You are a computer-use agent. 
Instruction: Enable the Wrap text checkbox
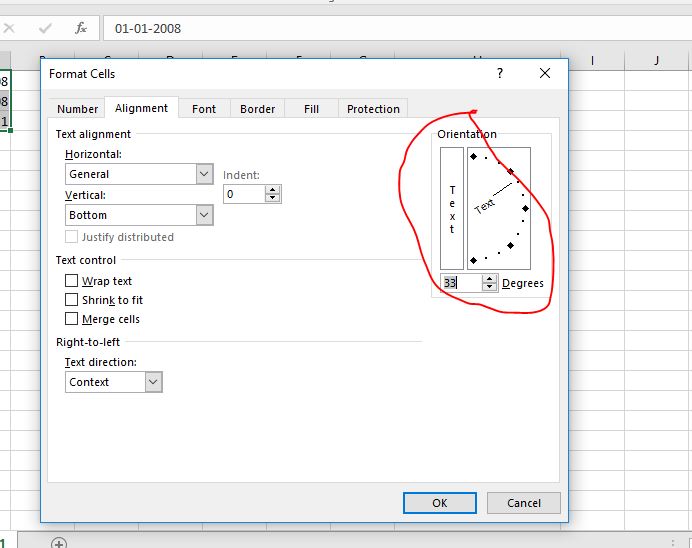pyautogui.click(x=71, y=281)
